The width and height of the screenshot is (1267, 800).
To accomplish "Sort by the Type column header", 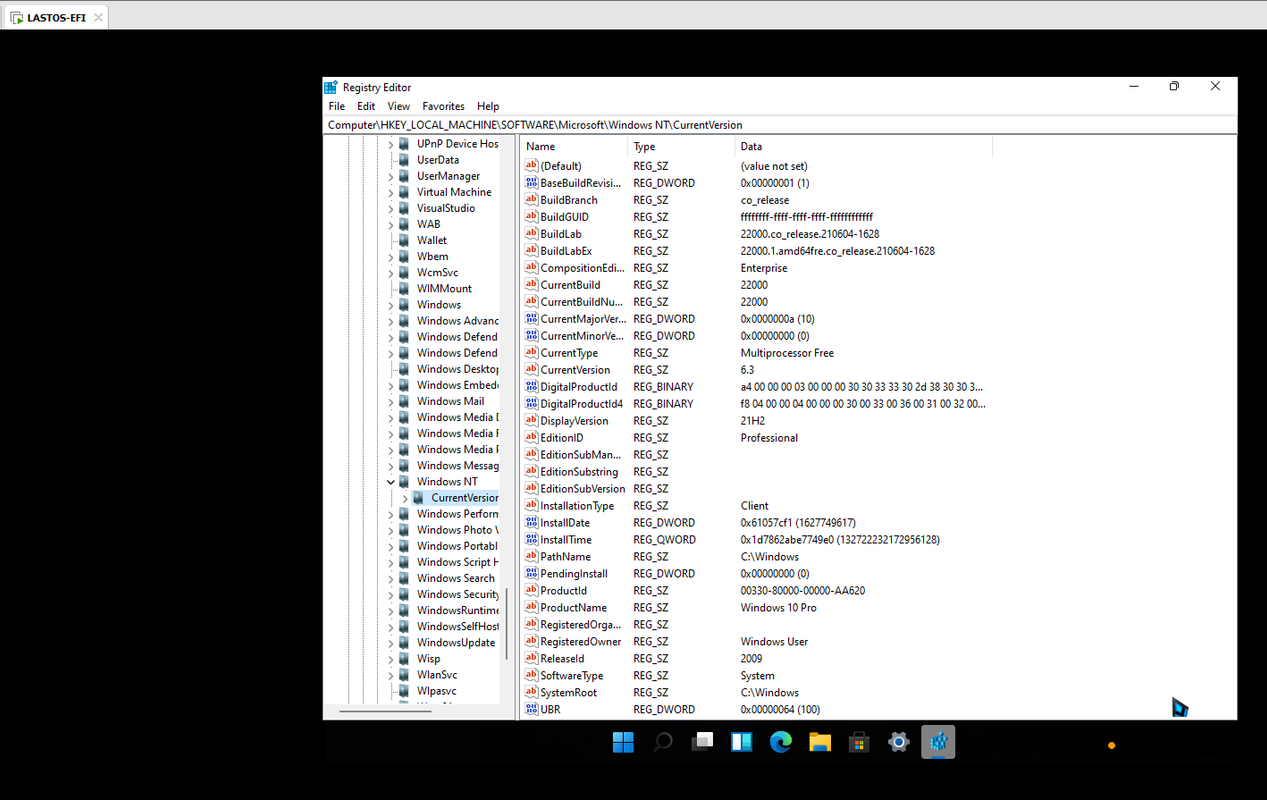I will point(682,147).
